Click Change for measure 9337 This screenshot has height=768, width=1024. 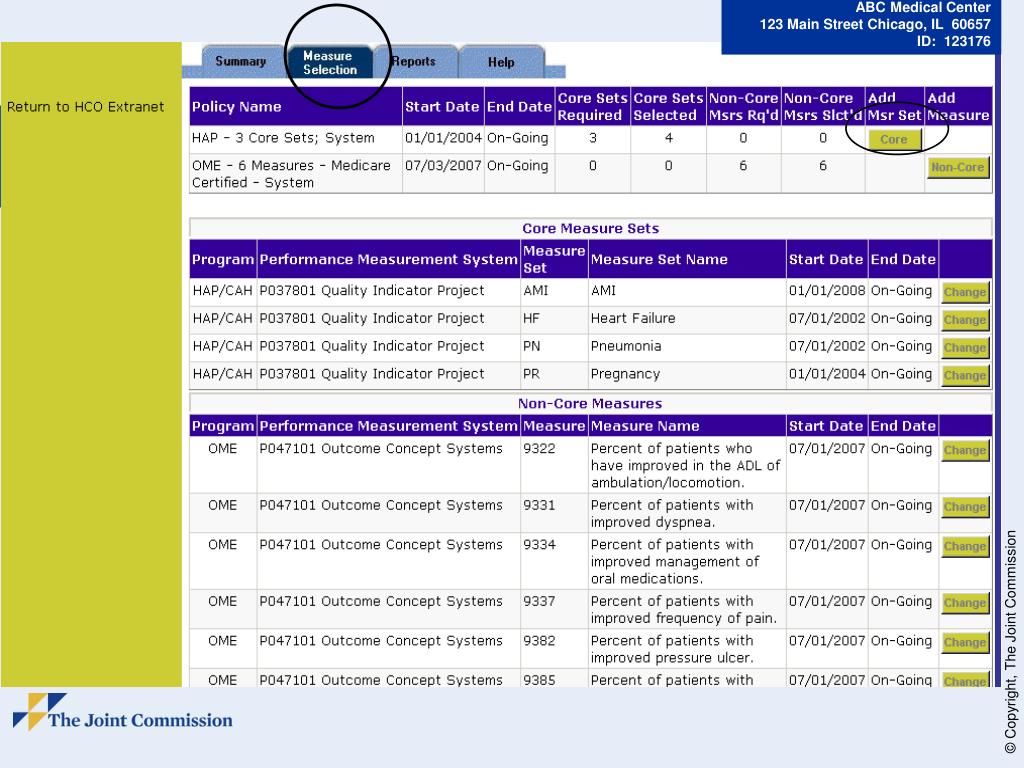[x=965, y=603]
